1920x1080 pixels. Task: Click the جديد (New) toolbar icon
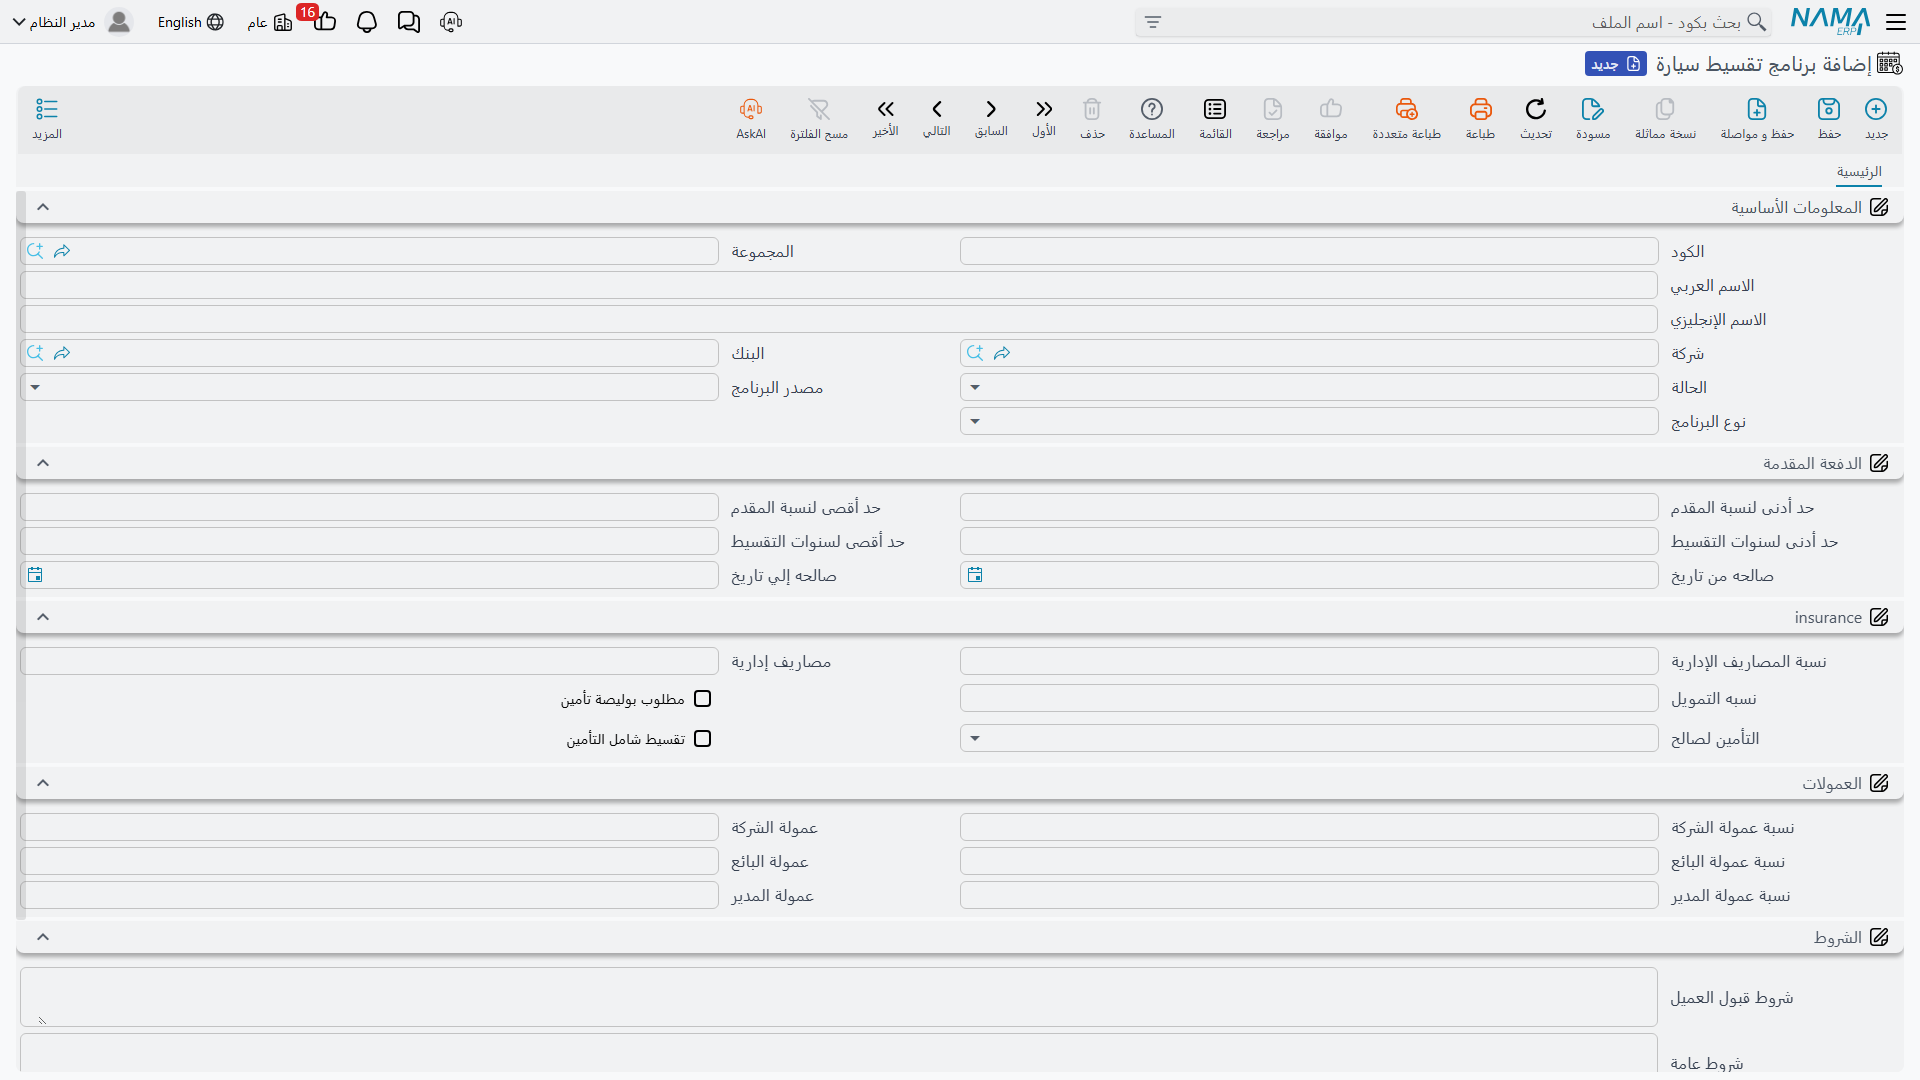click(1876, 109)
